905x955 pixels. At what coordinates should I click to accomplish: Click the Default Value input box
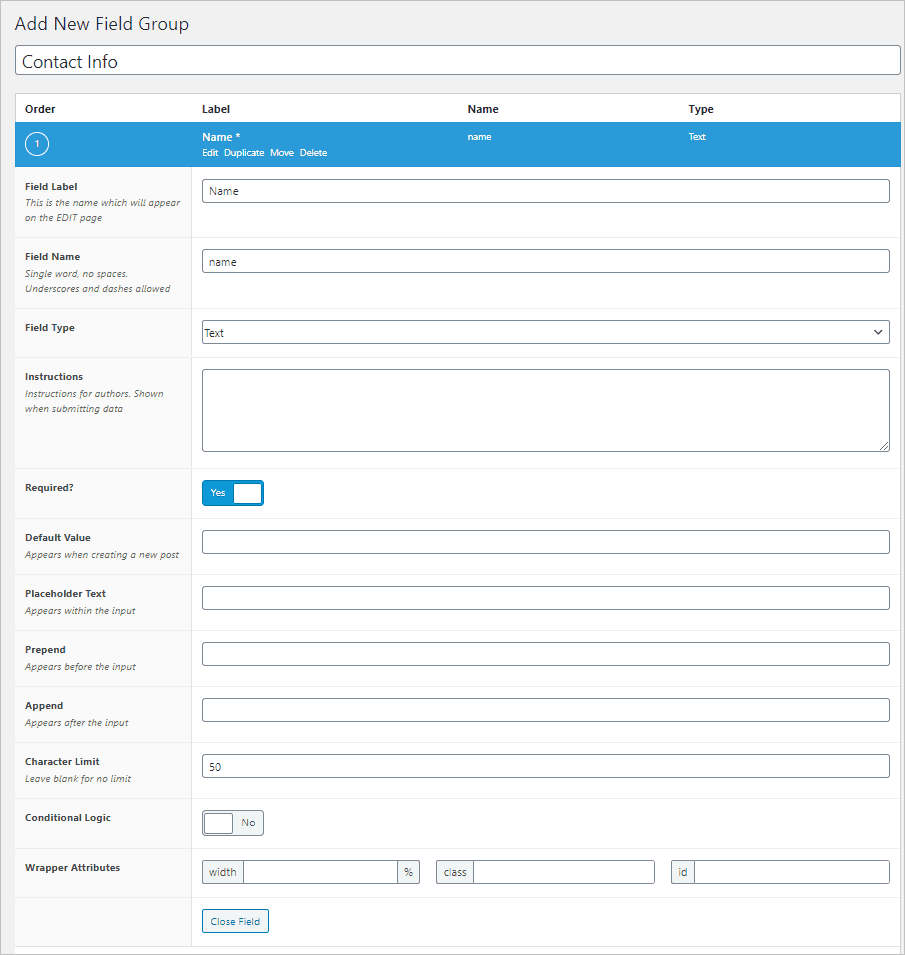point(545,542)
